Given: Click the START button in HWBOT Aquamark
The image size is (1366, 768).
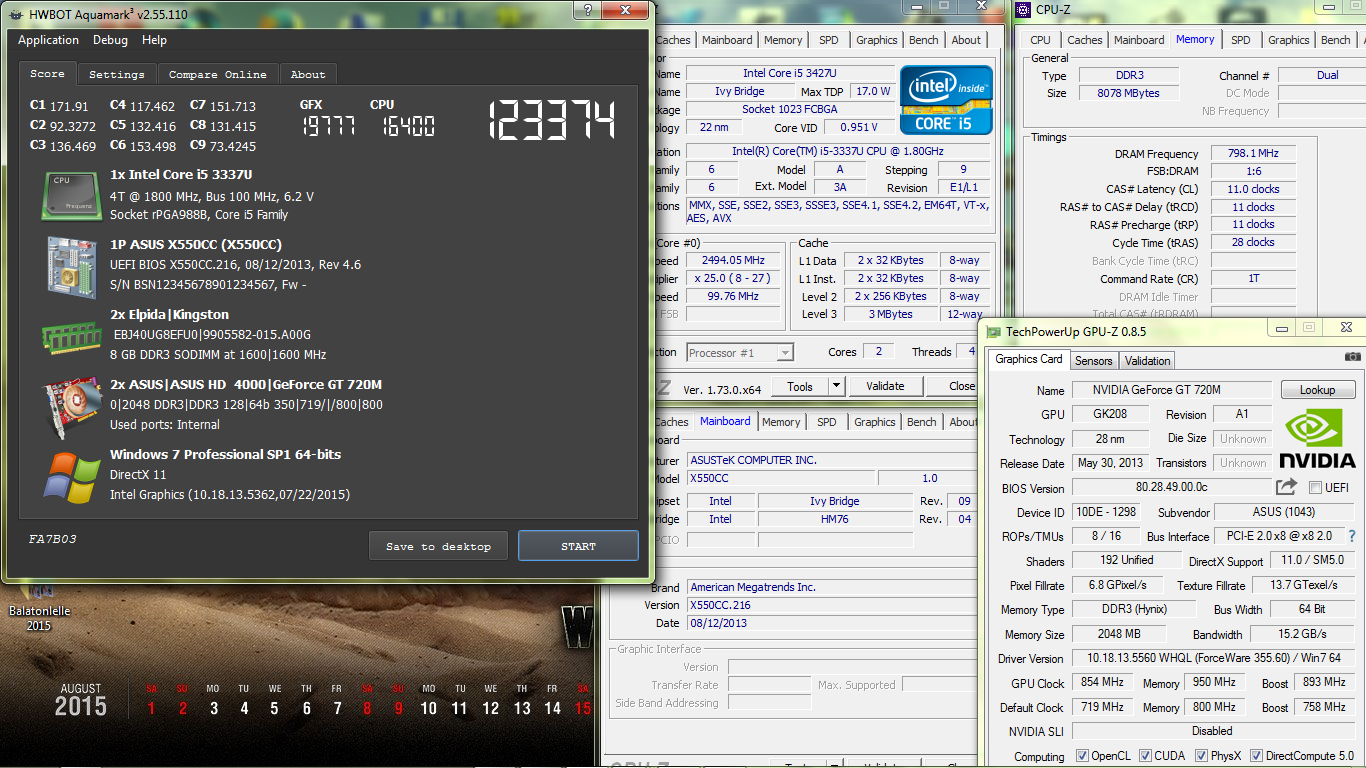Looking at the screenshot, I should coord(578,546).
